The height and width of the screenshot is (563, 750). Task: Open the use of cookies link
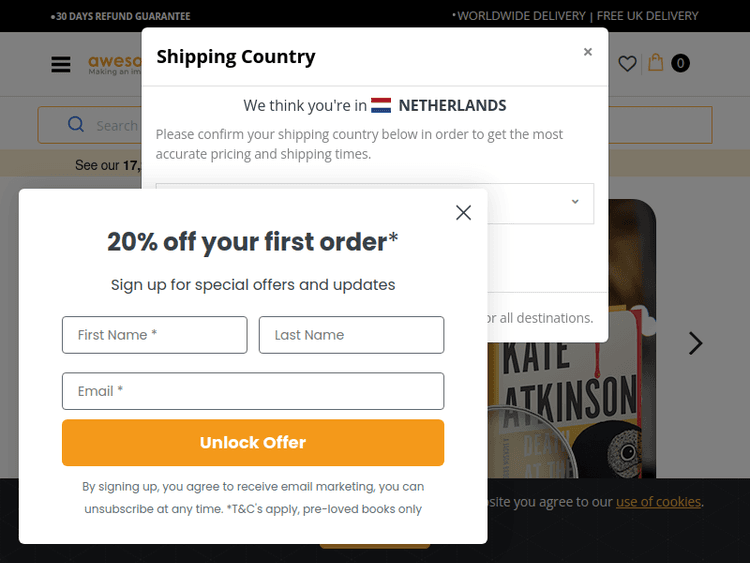click(658, 502)
